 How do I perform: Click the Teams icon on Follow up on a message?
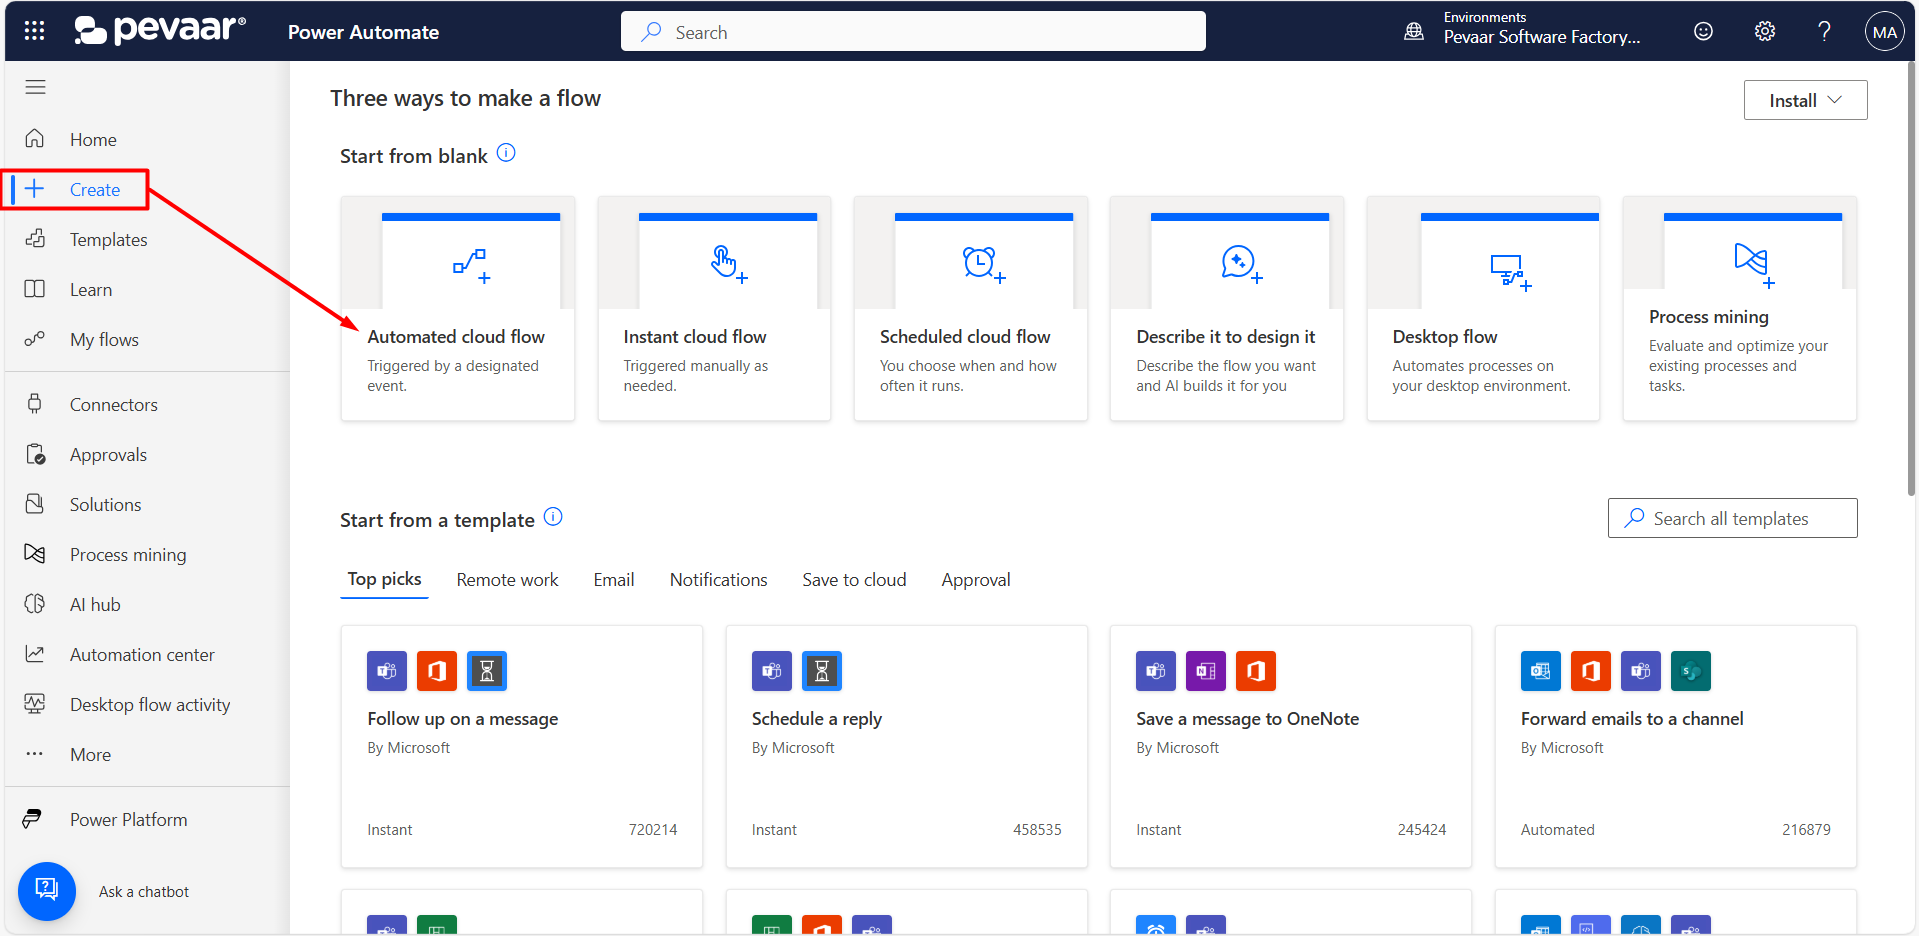pyautogui.click(x=387, y=671)
